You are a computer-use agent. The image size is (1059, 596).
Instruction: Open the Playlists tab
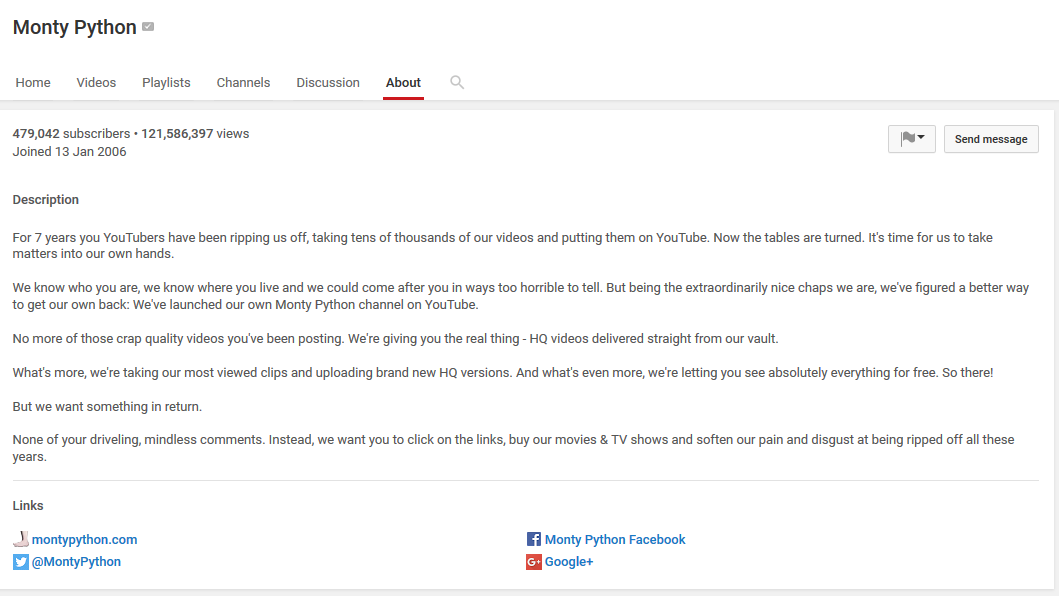tap(166, 82)
